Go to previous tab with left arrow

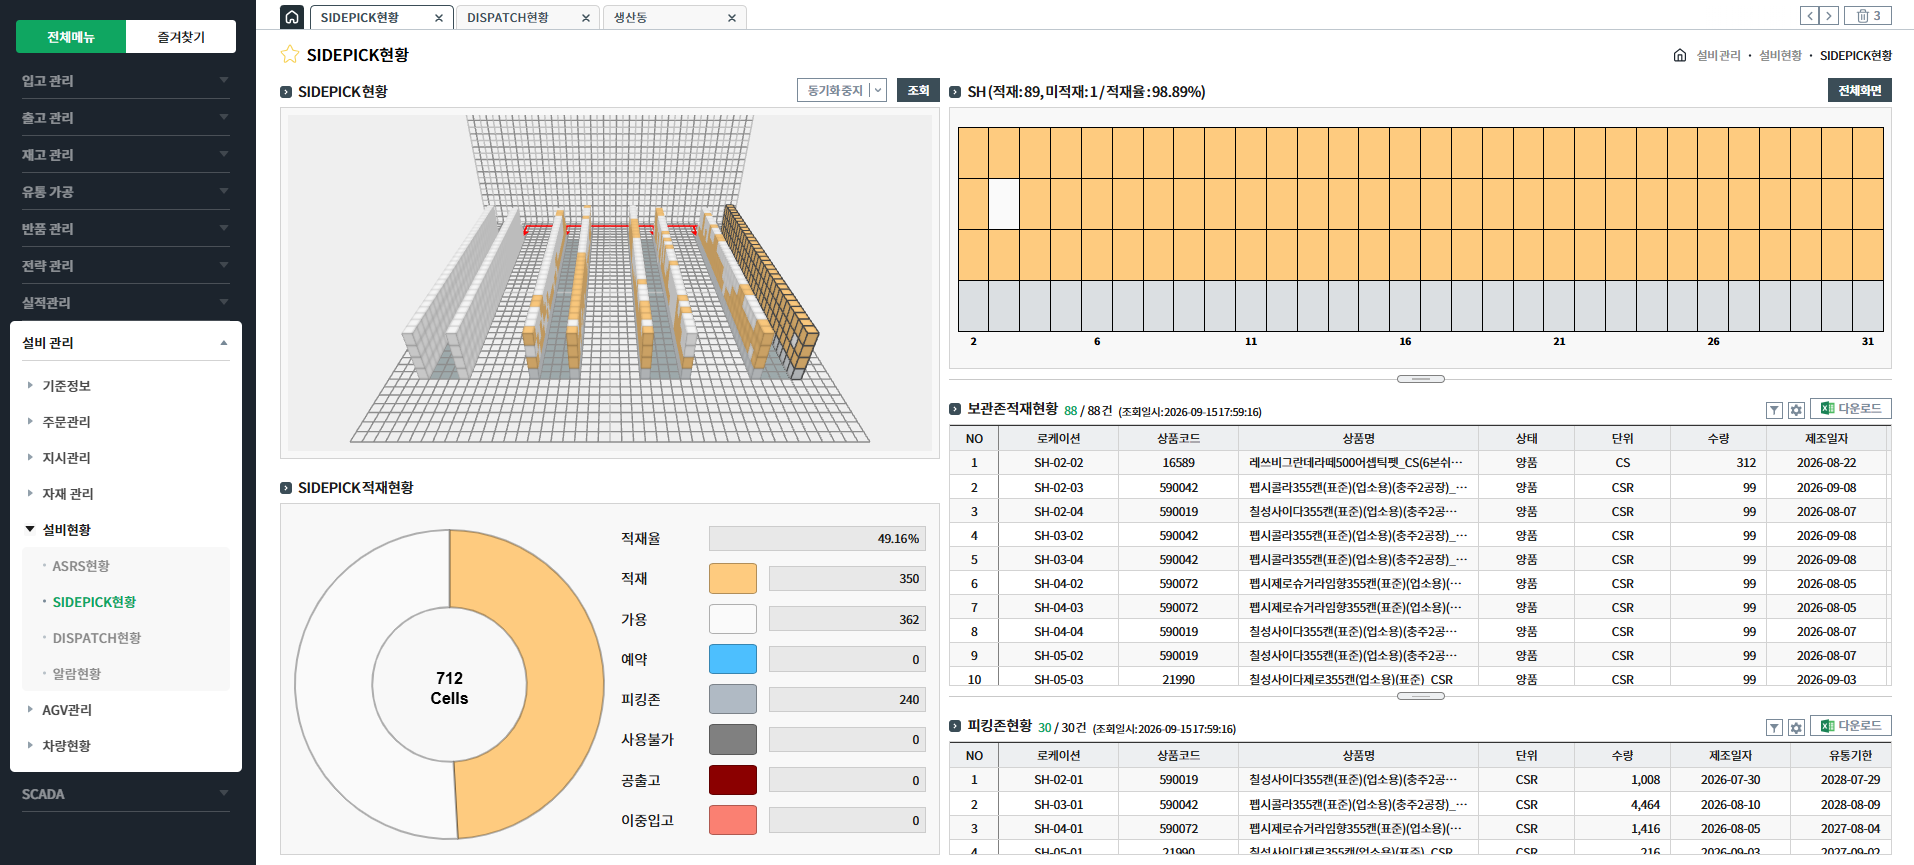[1809, 15]
